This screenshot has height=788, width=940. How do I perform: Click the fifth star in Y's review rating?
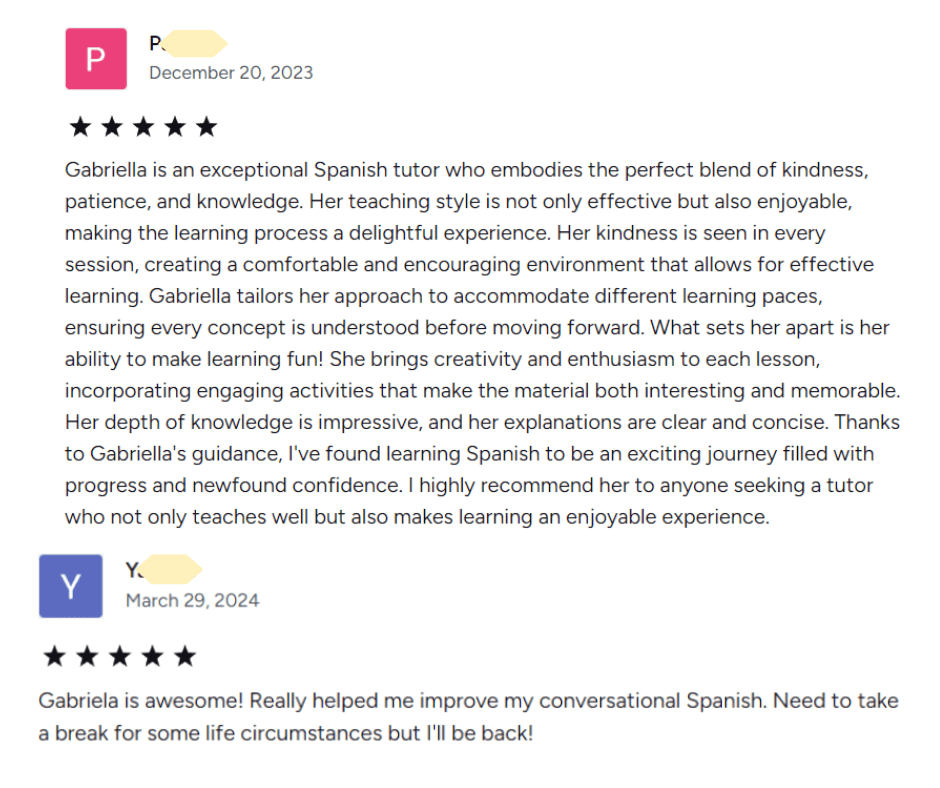(x=185, y=656)
